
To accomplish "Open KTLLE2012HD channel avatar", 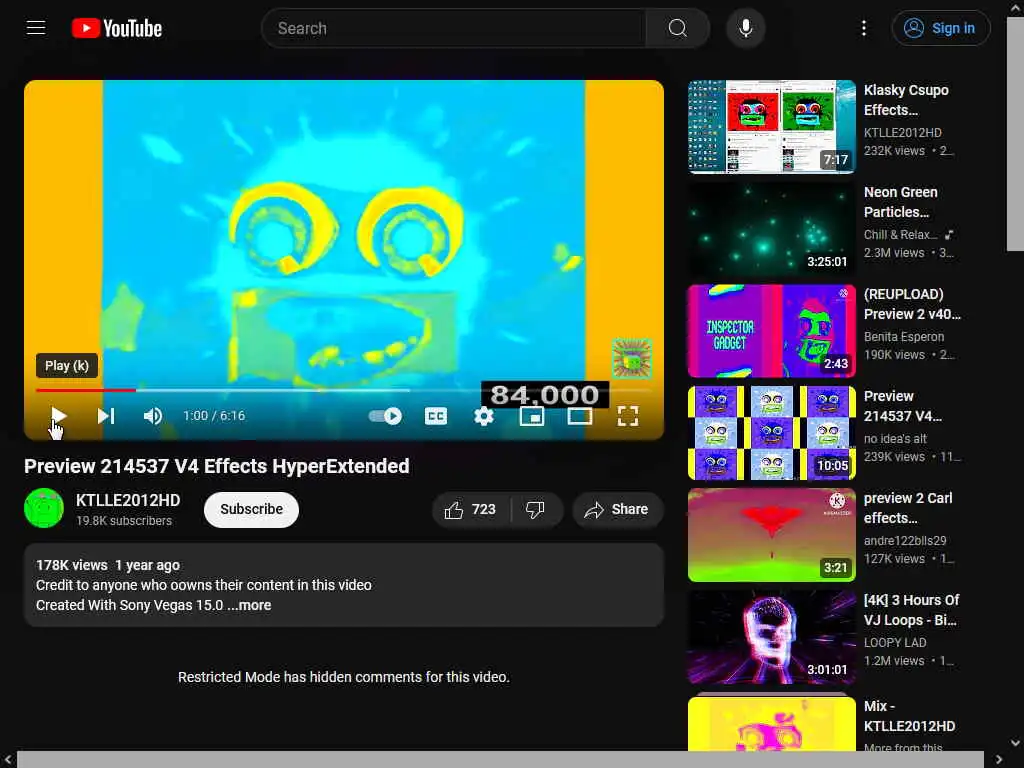I will pos(44,508).
